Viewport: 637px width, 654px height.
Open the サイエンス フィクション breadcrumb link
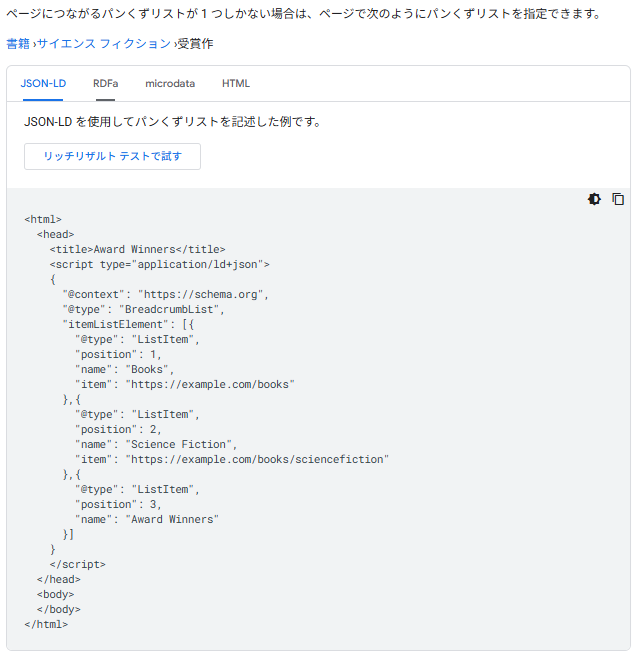pos(104,43)
